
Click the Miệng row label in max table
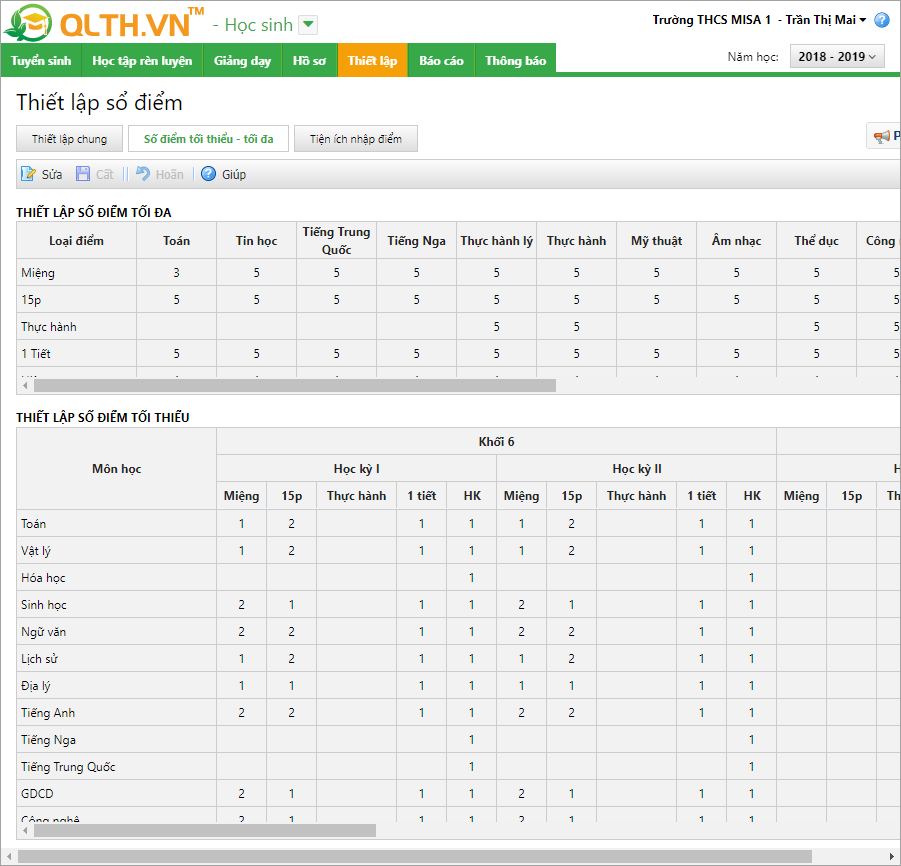coord(38,272)
